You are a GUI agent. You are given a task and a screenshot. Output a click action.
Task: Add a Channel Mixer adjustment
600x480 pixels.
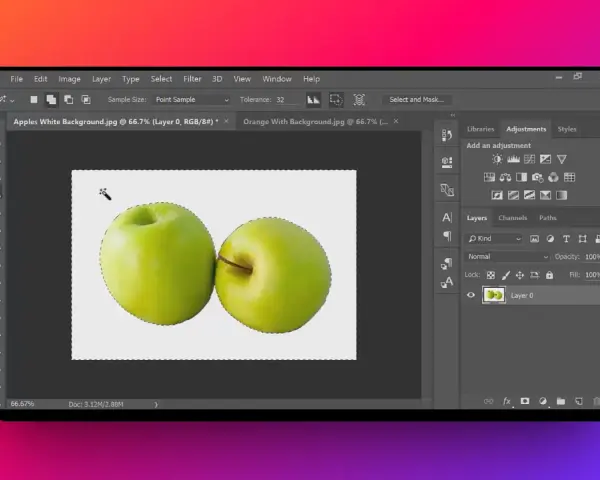553,177
